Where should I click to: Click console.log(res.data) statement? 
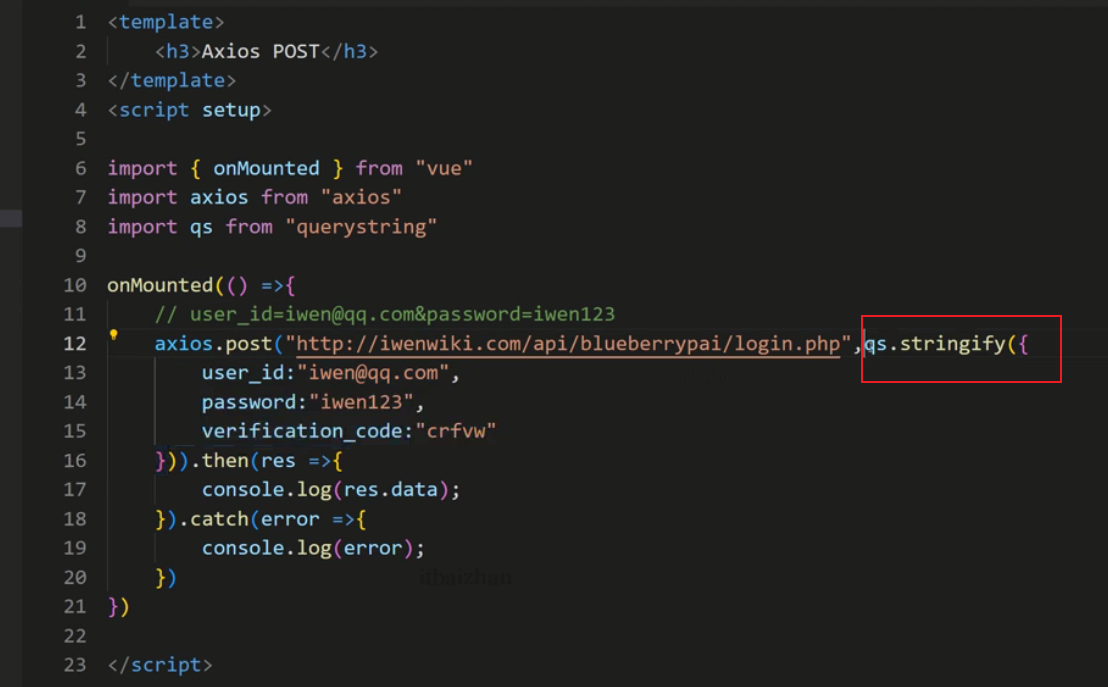coord(330,490)
